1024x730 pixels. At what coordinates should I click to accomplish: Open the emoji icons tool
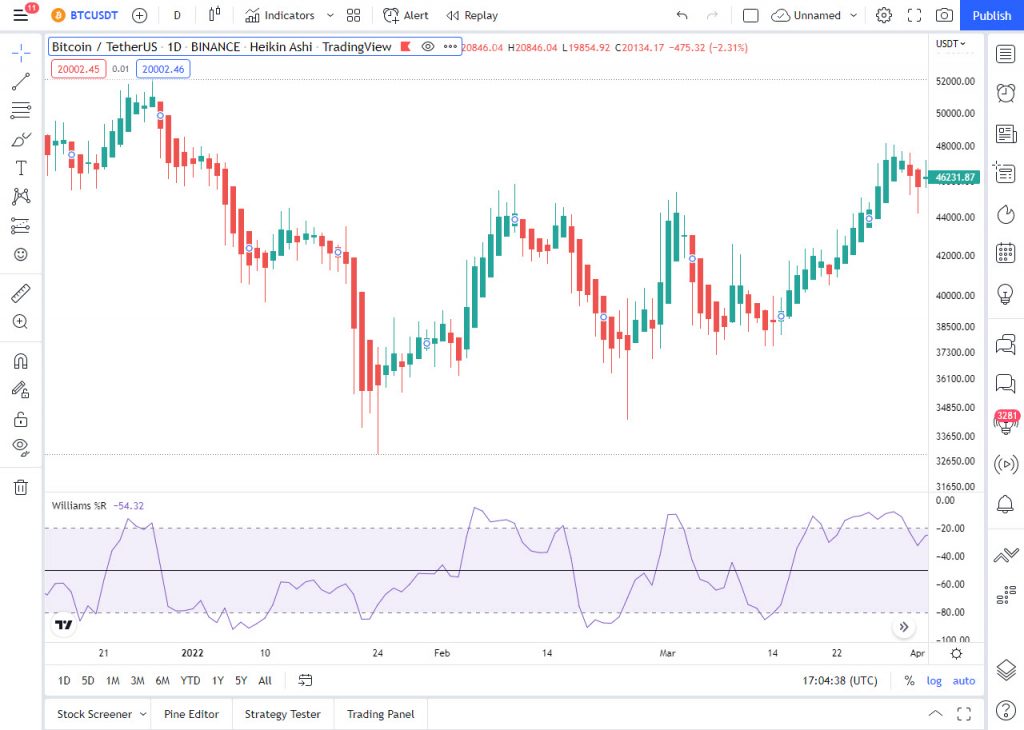pos(21,254)
